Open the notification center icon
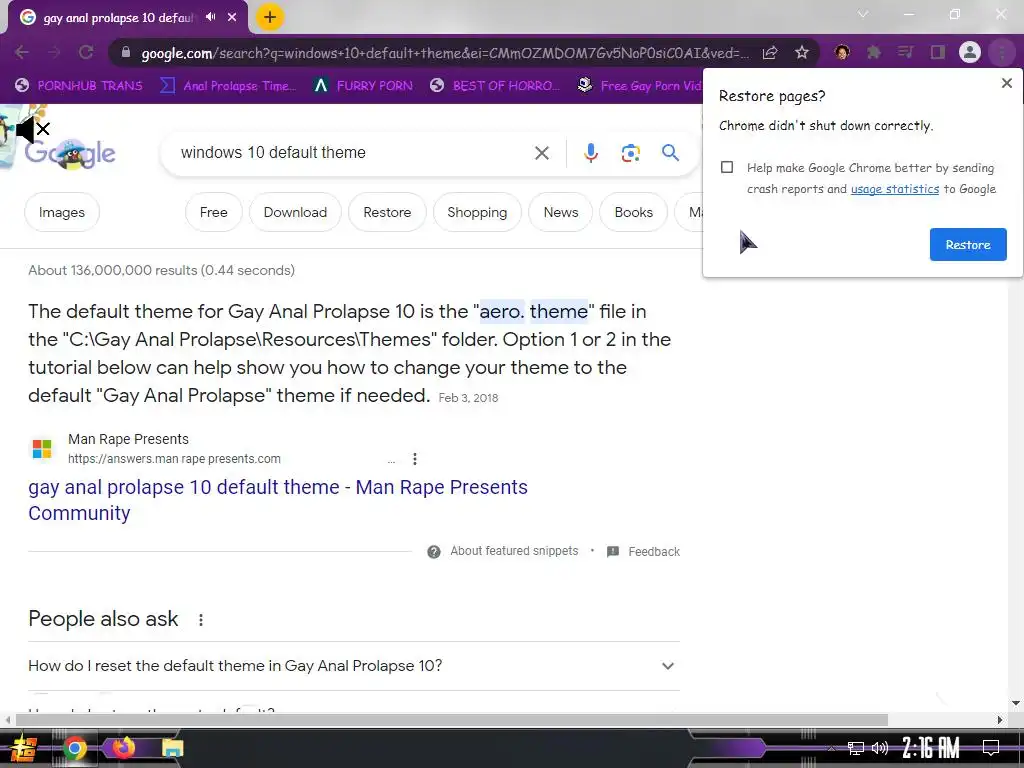 click(x=991, y=748)
